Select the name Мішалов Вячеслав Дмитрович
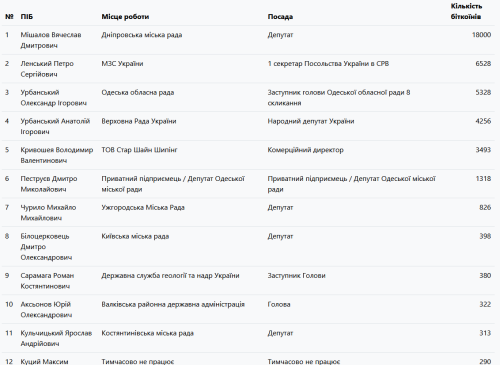Image resolution: width=500 pixels, height=365 pixels. pyautogui.click(x=51, y=40)
